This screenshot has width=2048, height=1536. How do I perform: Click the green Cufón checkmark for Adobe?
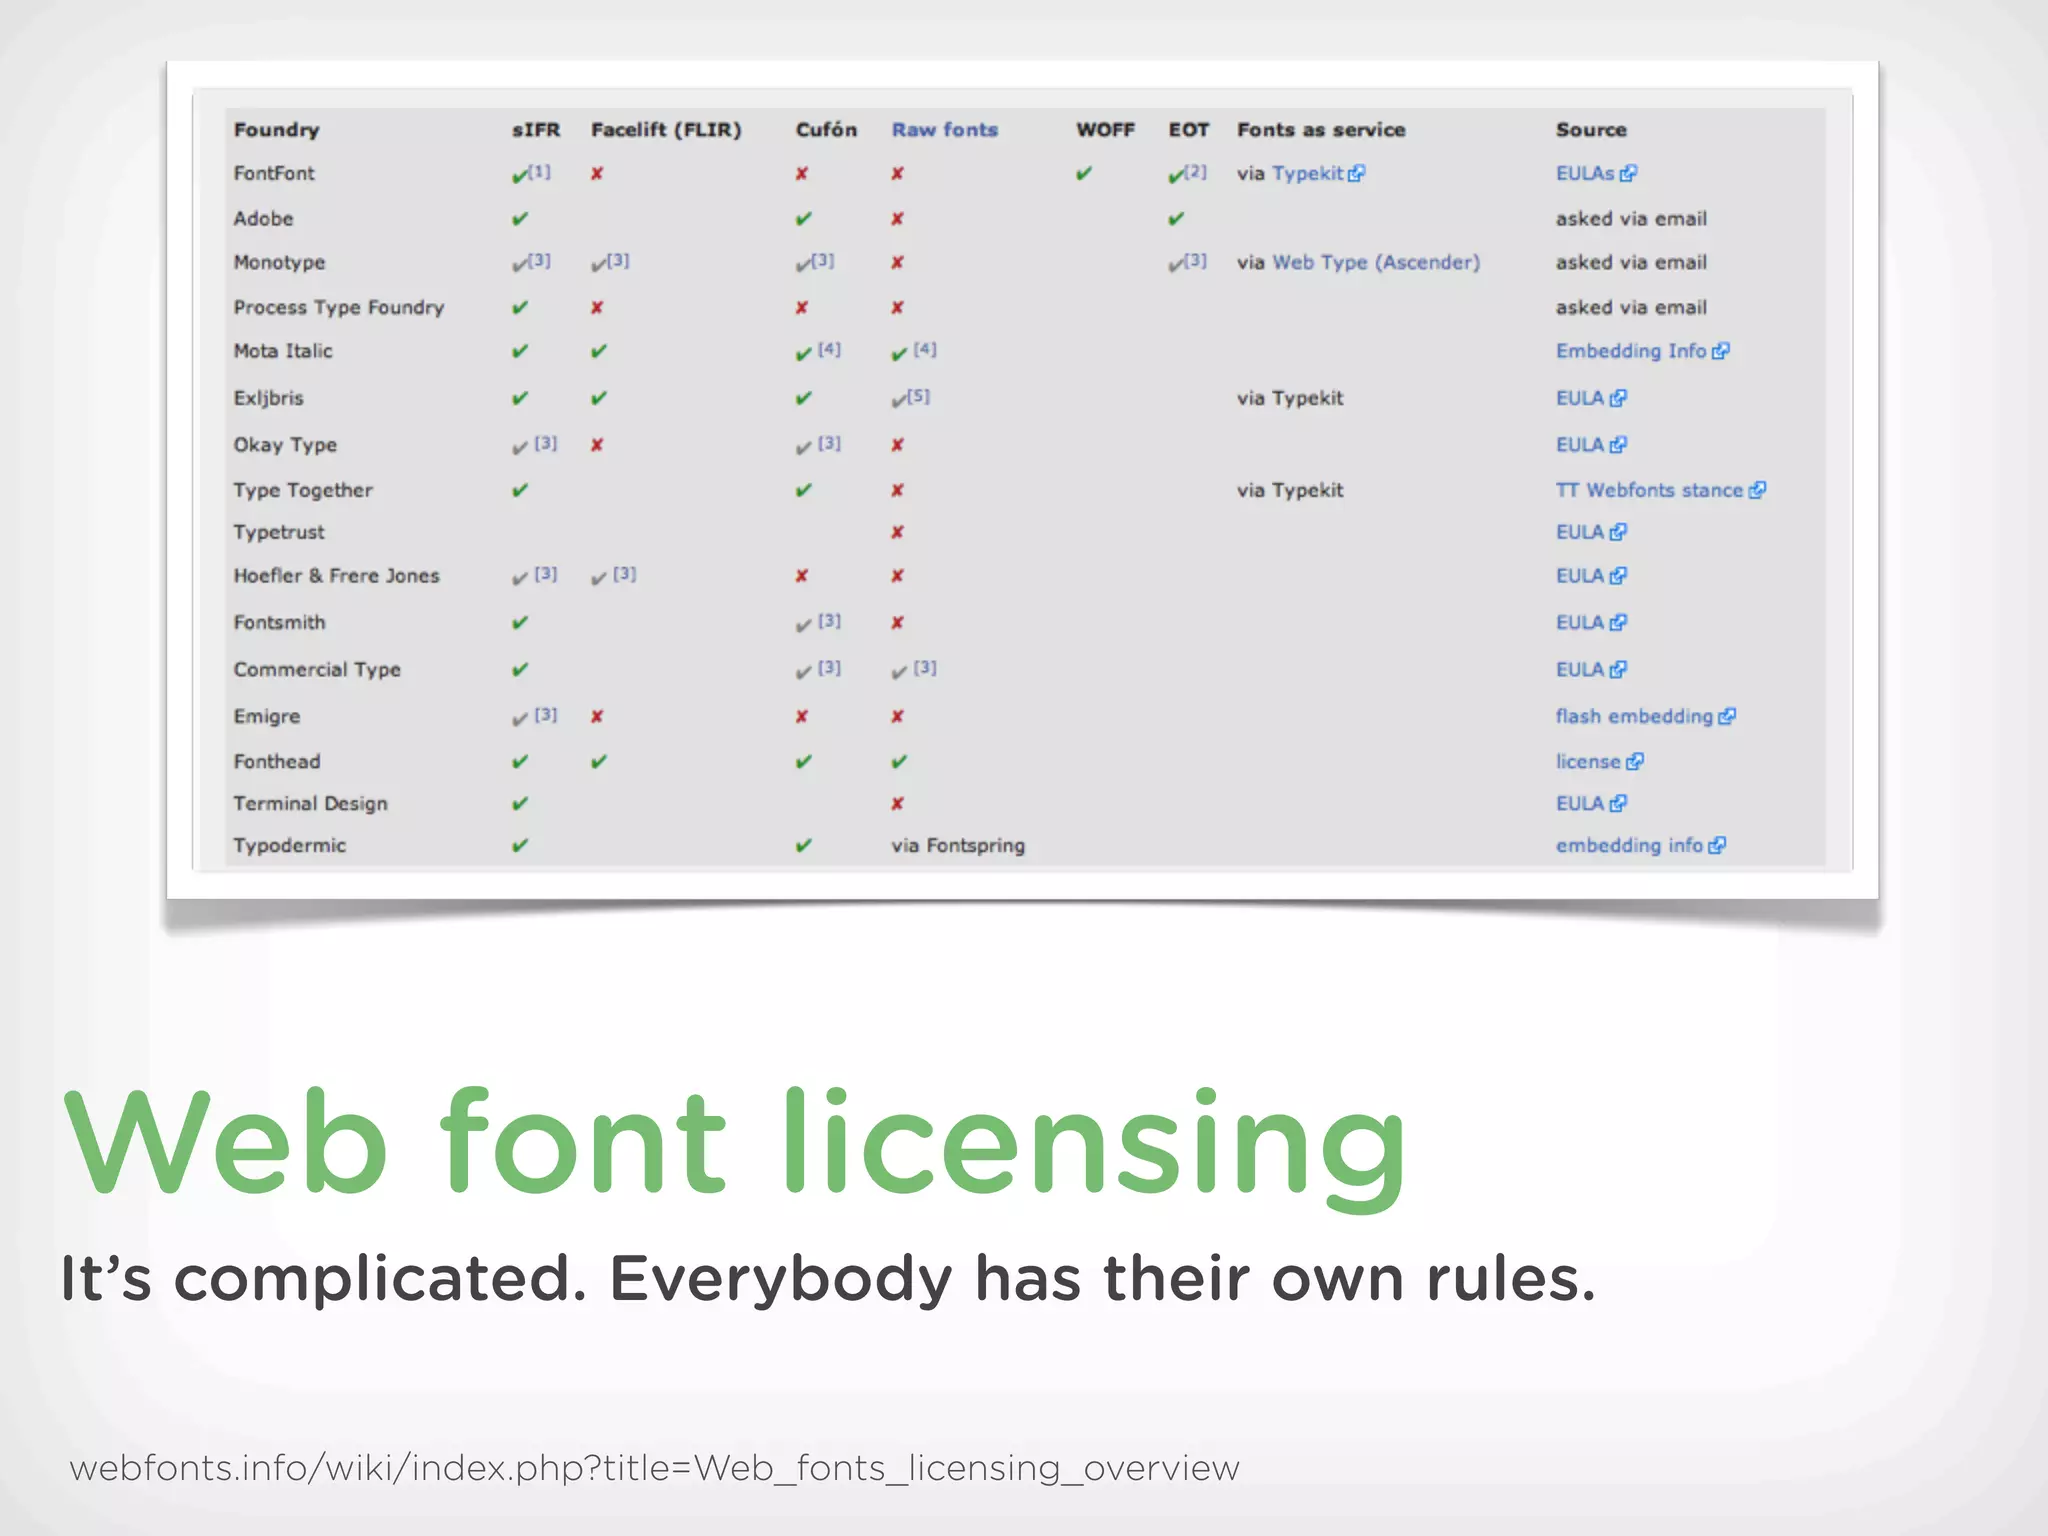(x=804, y=218)
